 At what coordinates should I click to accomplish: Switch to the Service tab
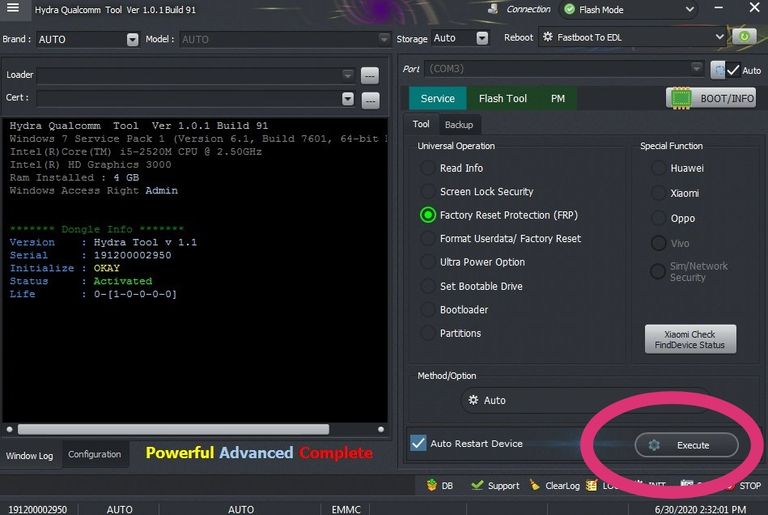[x=437, y=98]
